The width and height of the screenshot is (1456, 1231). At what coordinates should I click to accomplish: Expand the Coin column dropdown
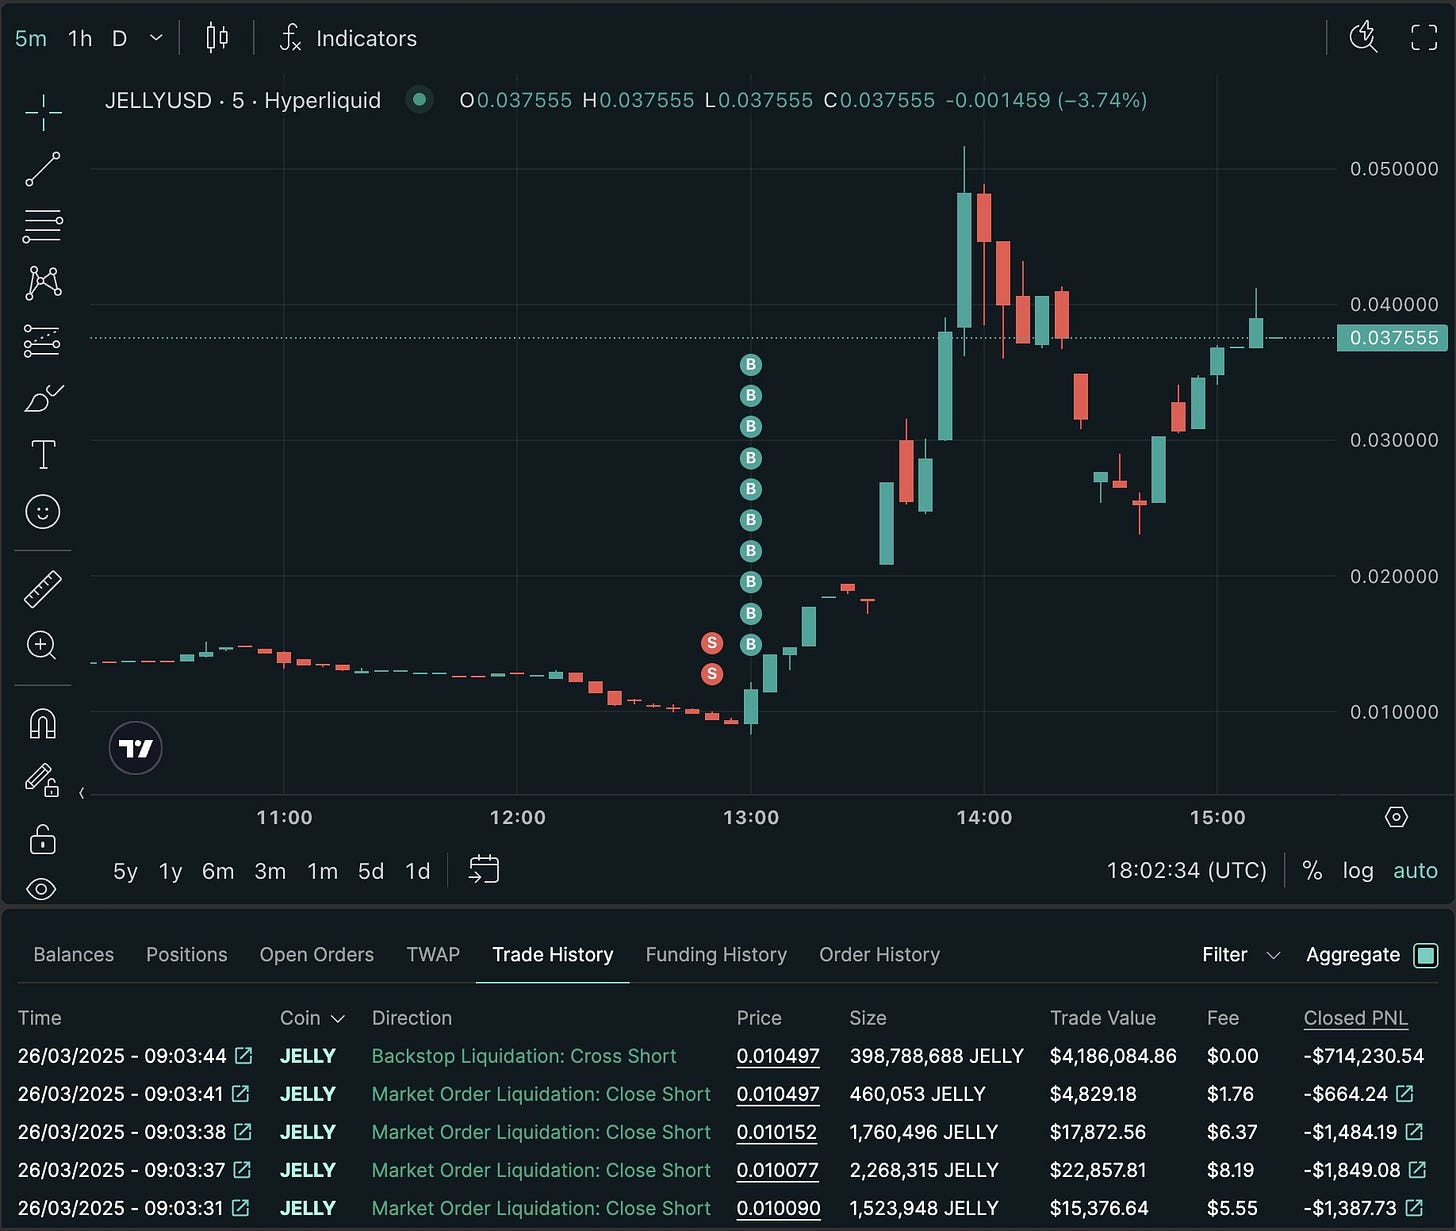313,1017
